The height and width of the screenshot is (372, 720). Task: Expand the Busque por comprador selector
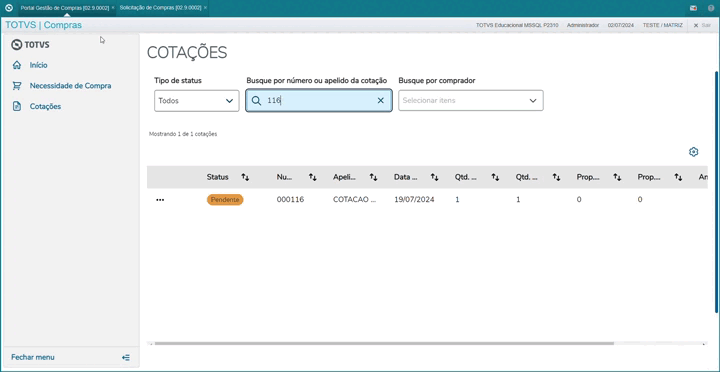tap(471, 101)
